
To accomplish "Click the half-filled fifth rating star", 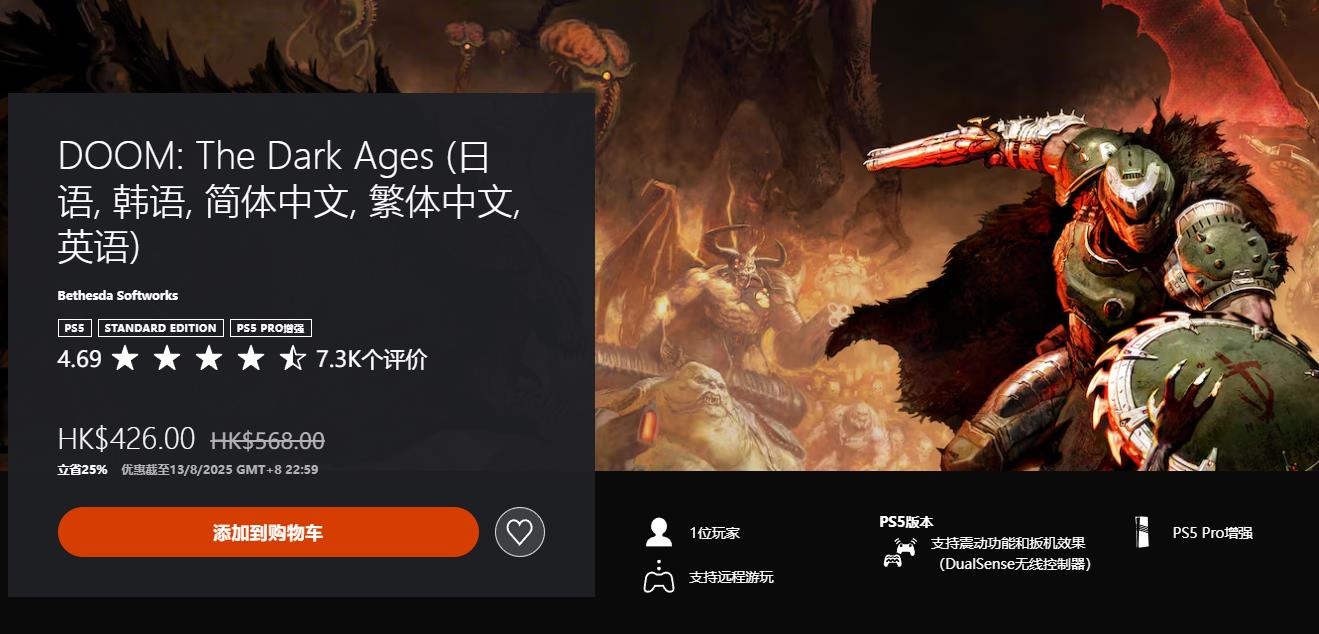I will coord(292,358).
